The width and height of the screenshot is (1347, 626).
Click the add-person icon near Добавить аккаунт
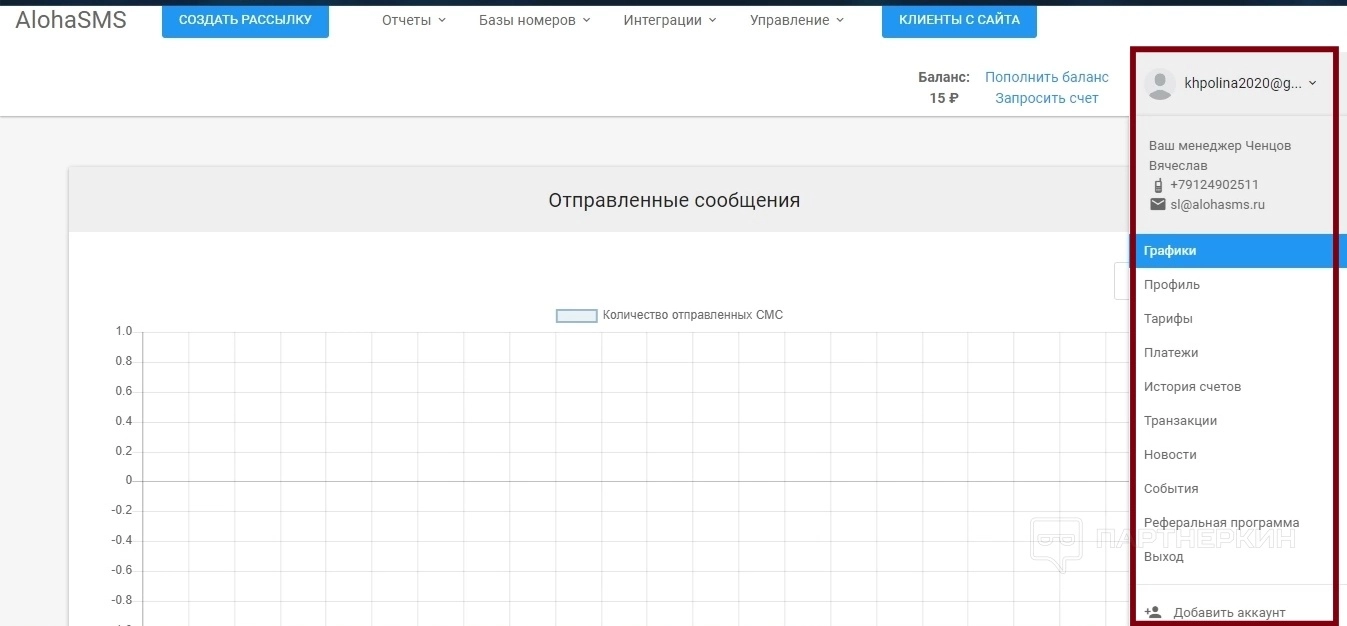[x=1153, y=612]
